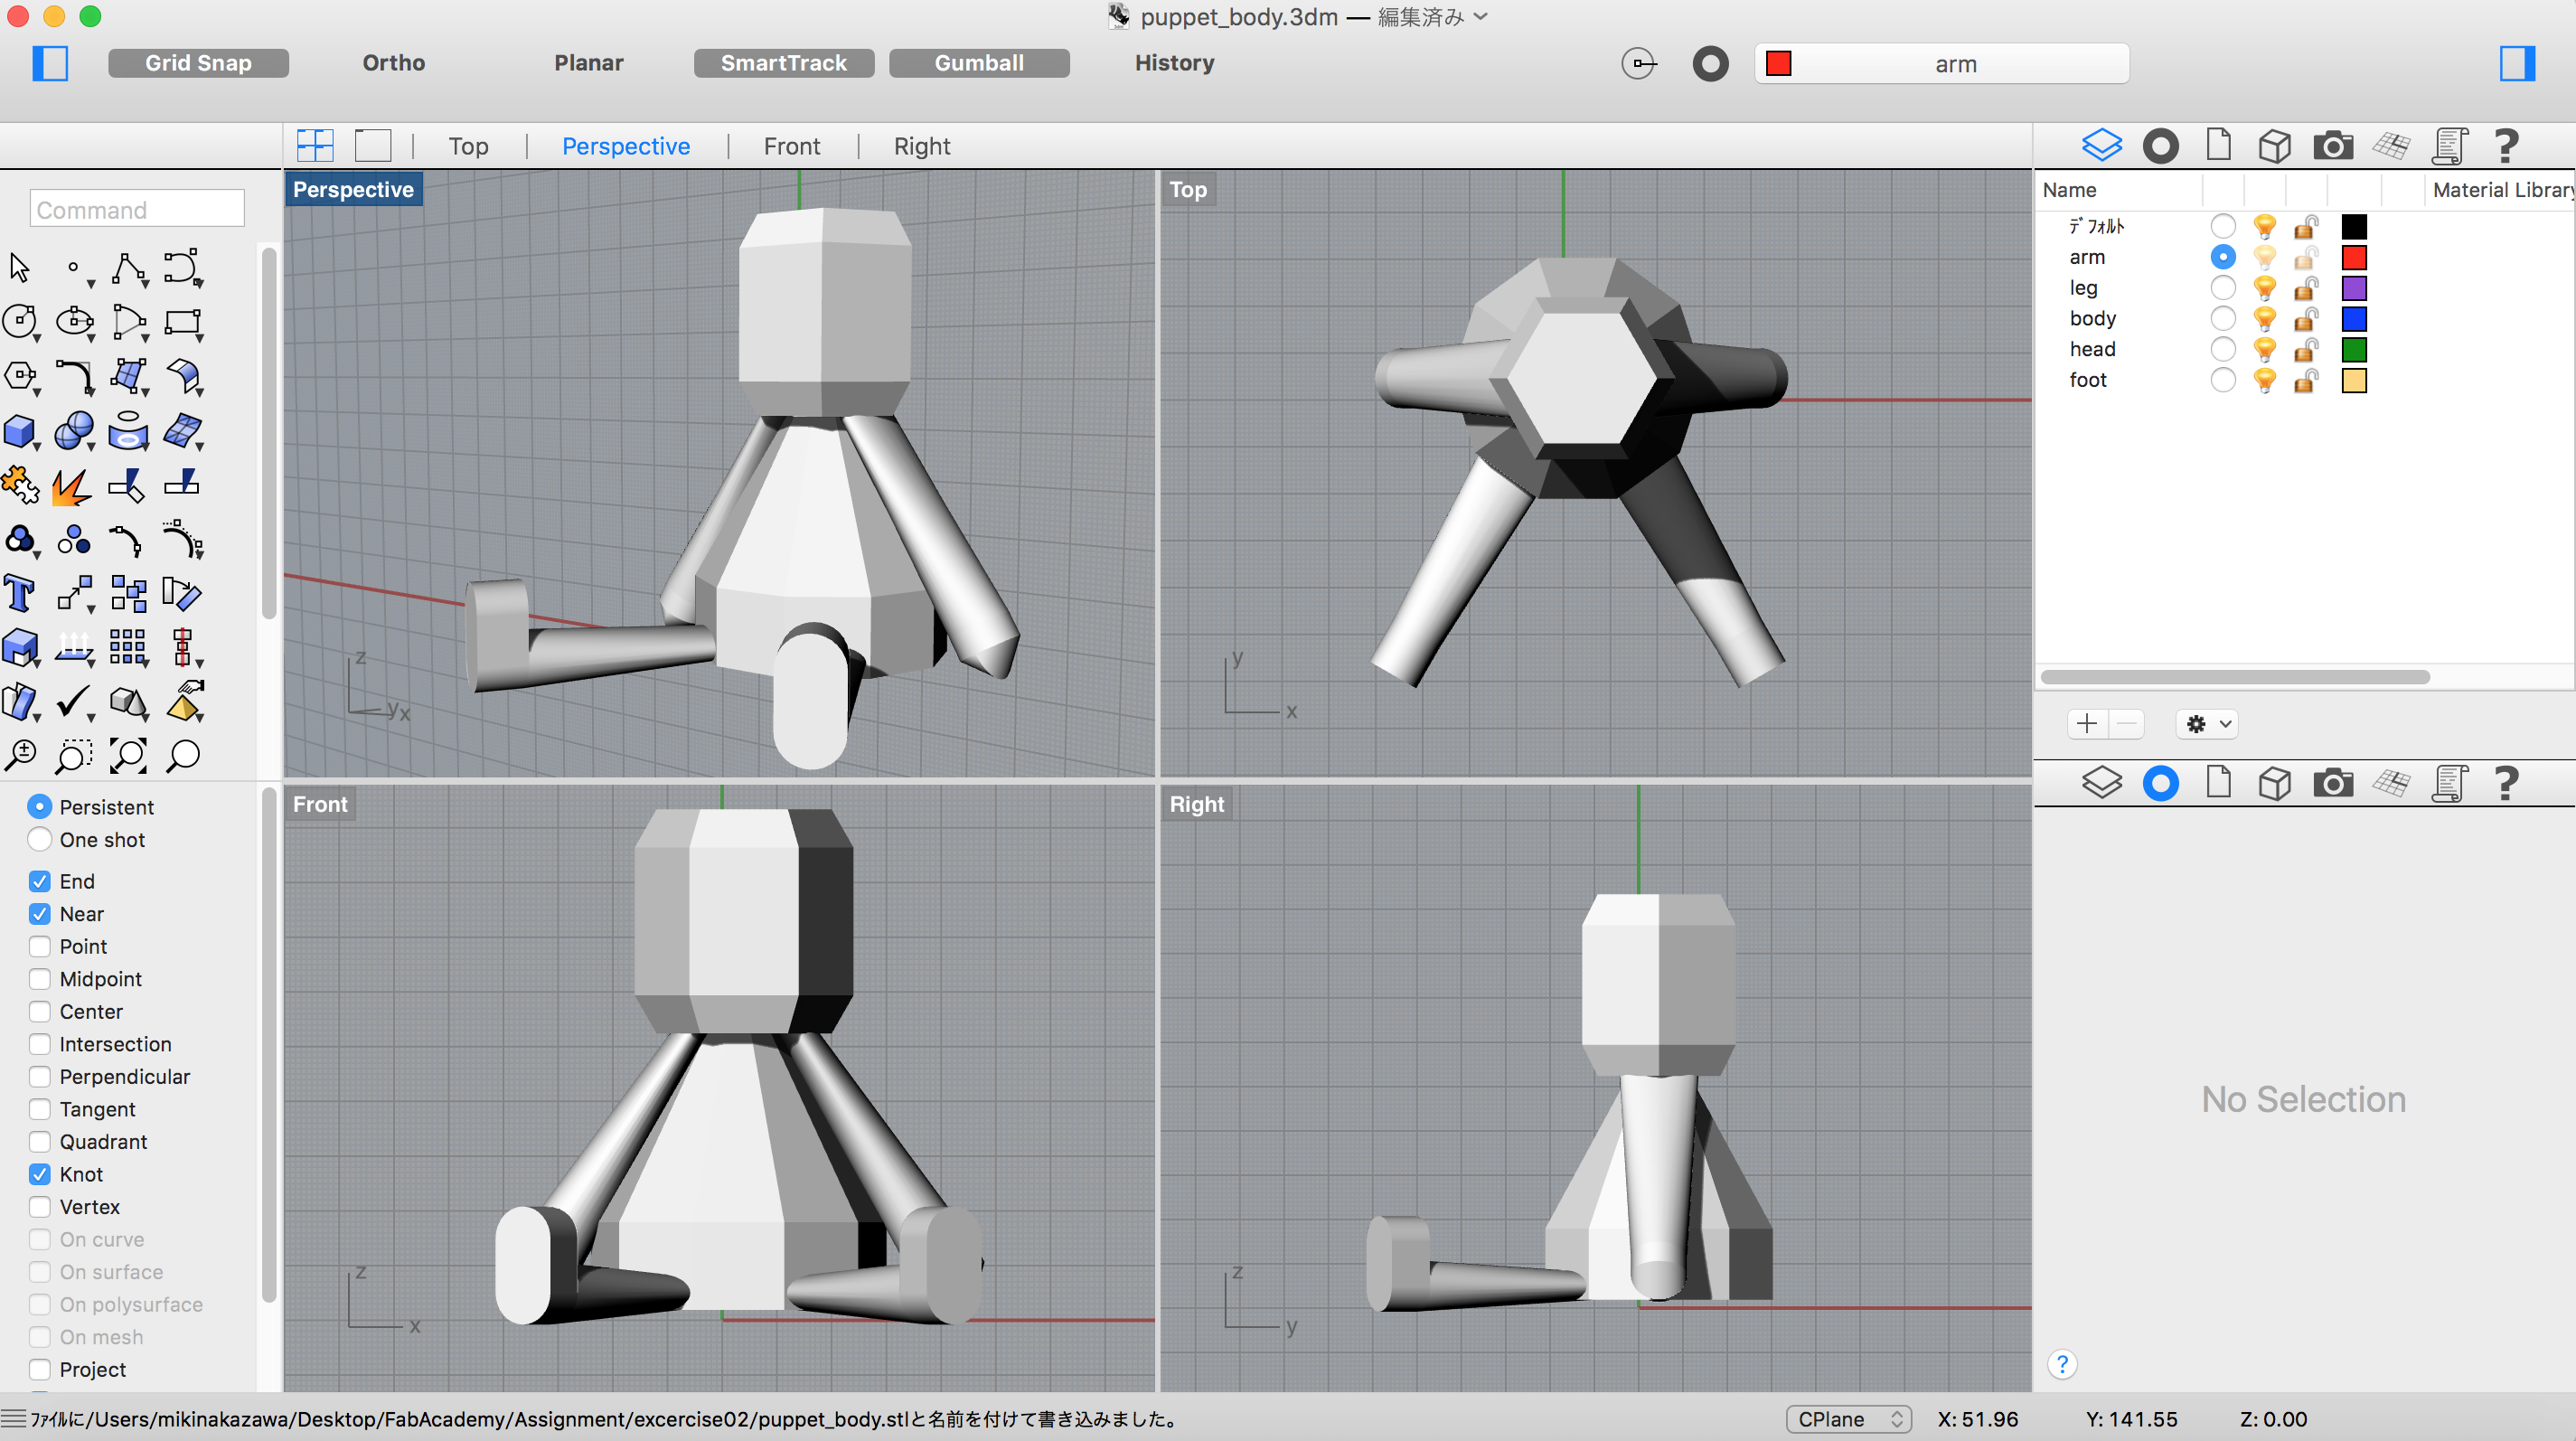Open the top Layers panel icon

[2102, 146]
